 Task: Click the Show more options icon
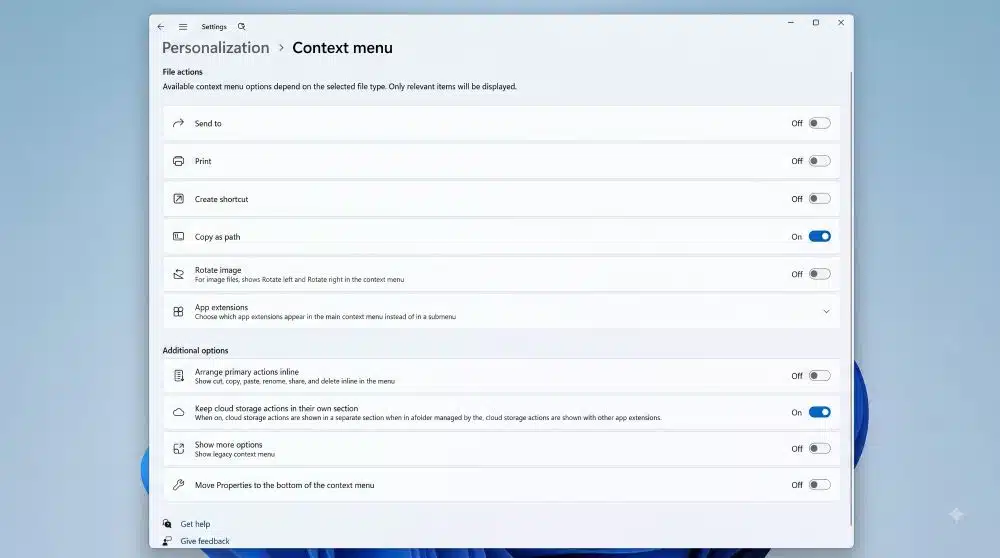click(179, 449)
